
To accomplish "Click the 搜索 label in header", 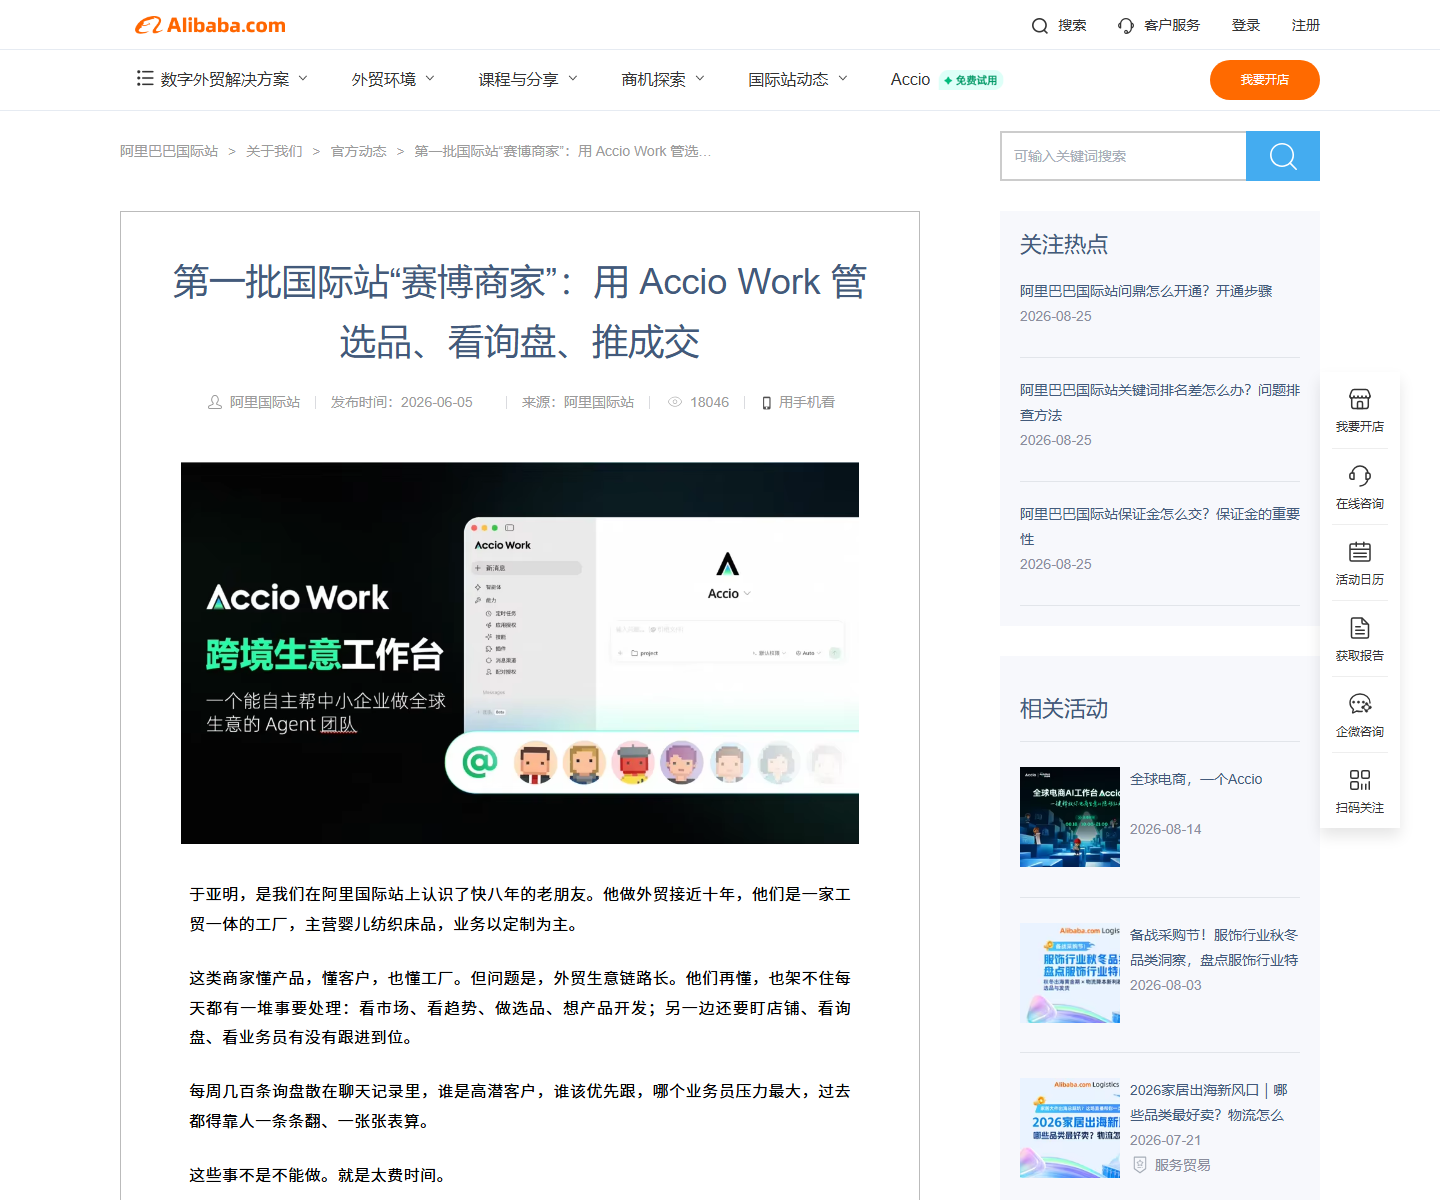I will (1072, 25).
